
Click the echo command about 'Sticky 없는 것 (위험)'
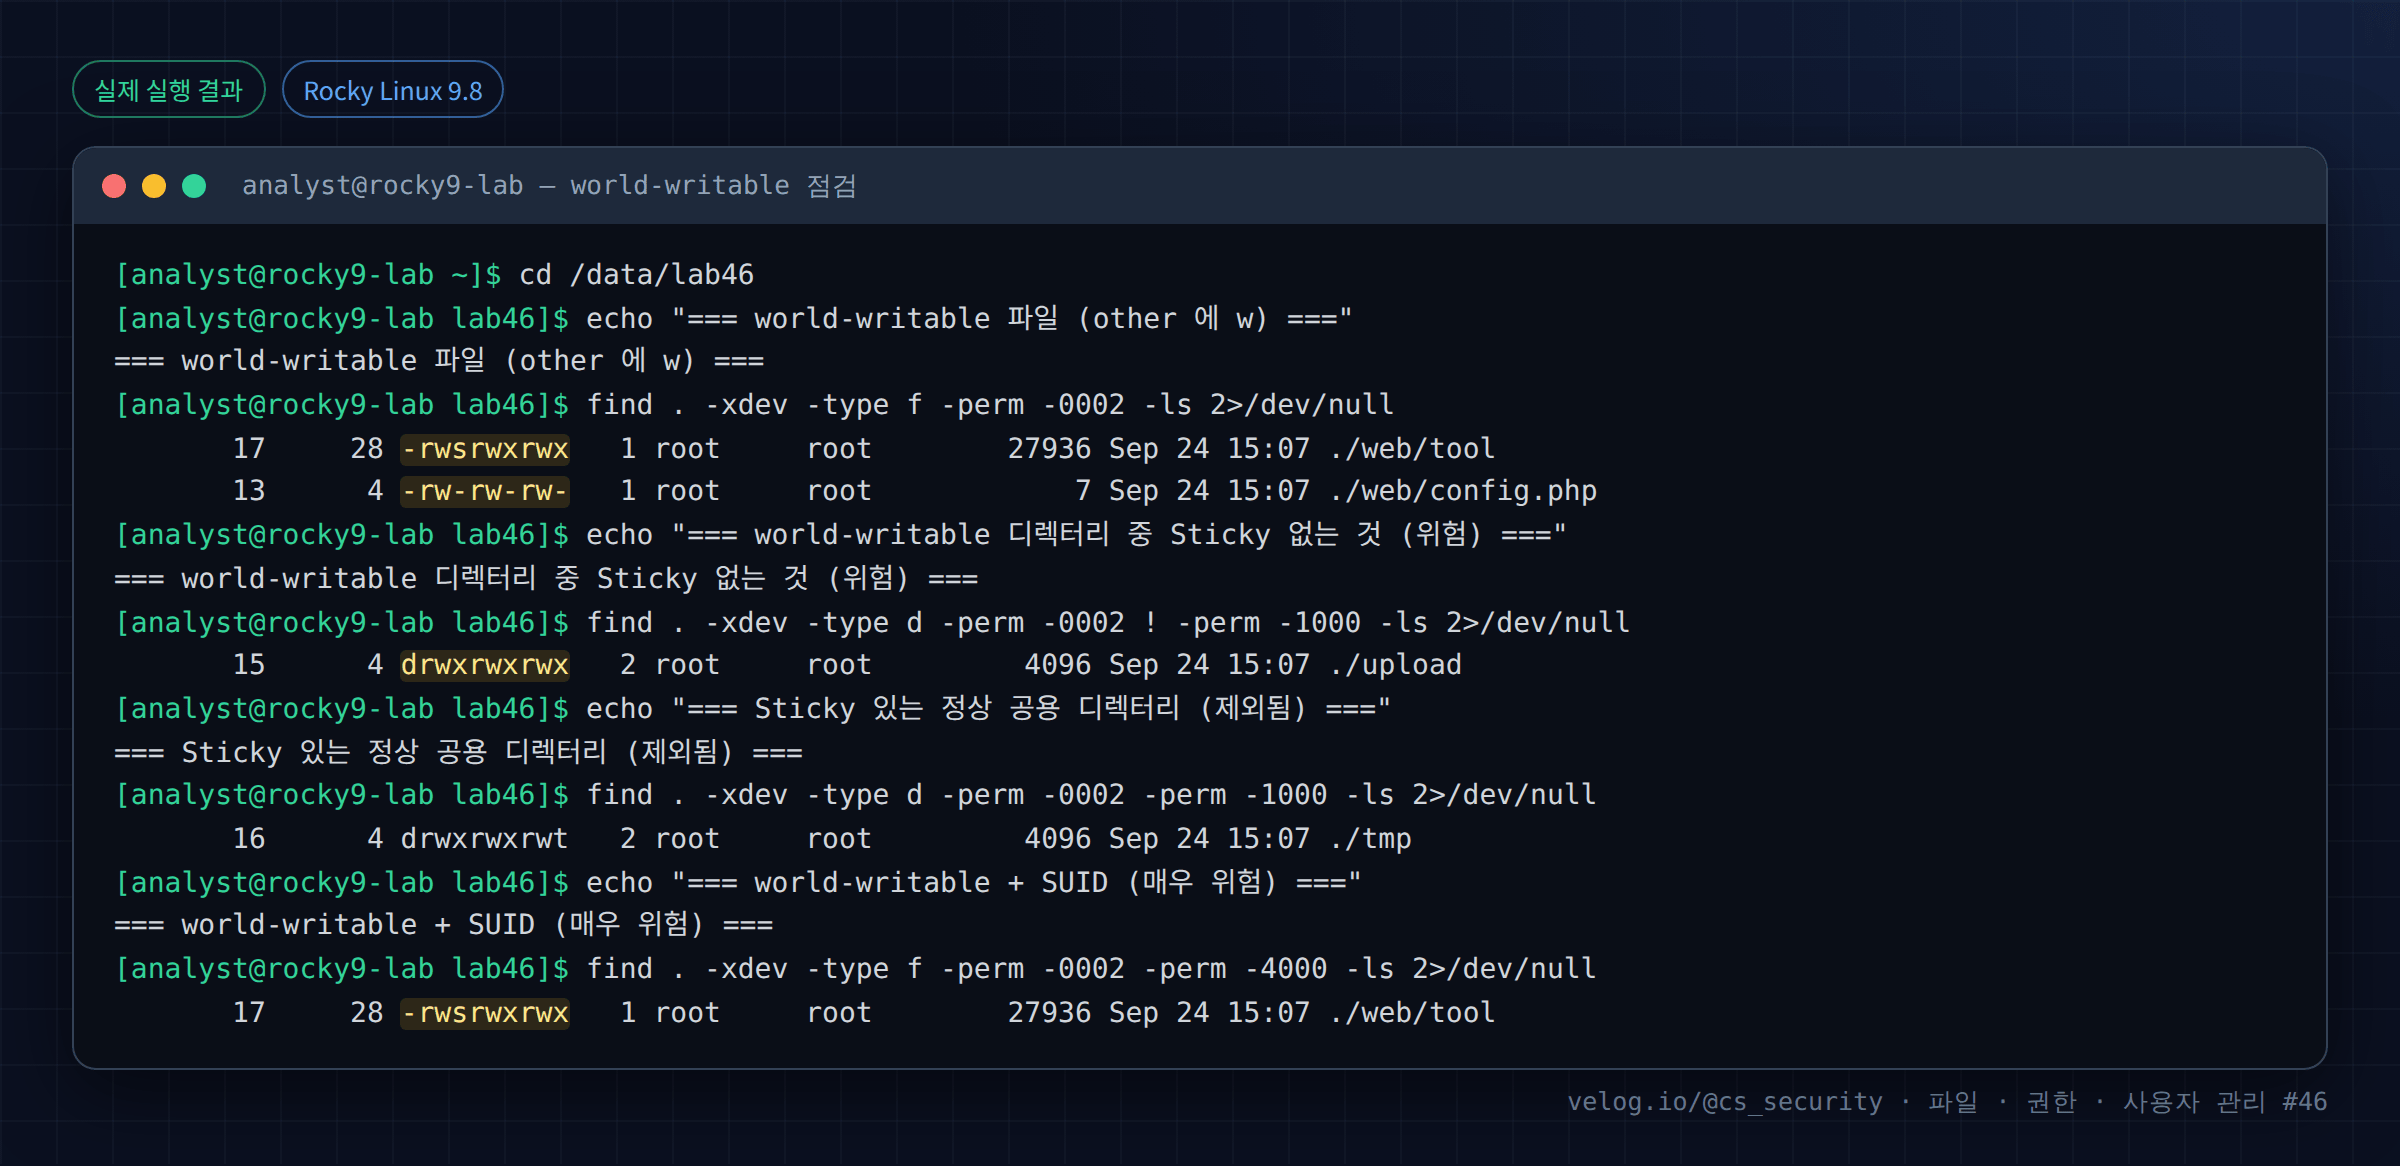coord(1076,535)
